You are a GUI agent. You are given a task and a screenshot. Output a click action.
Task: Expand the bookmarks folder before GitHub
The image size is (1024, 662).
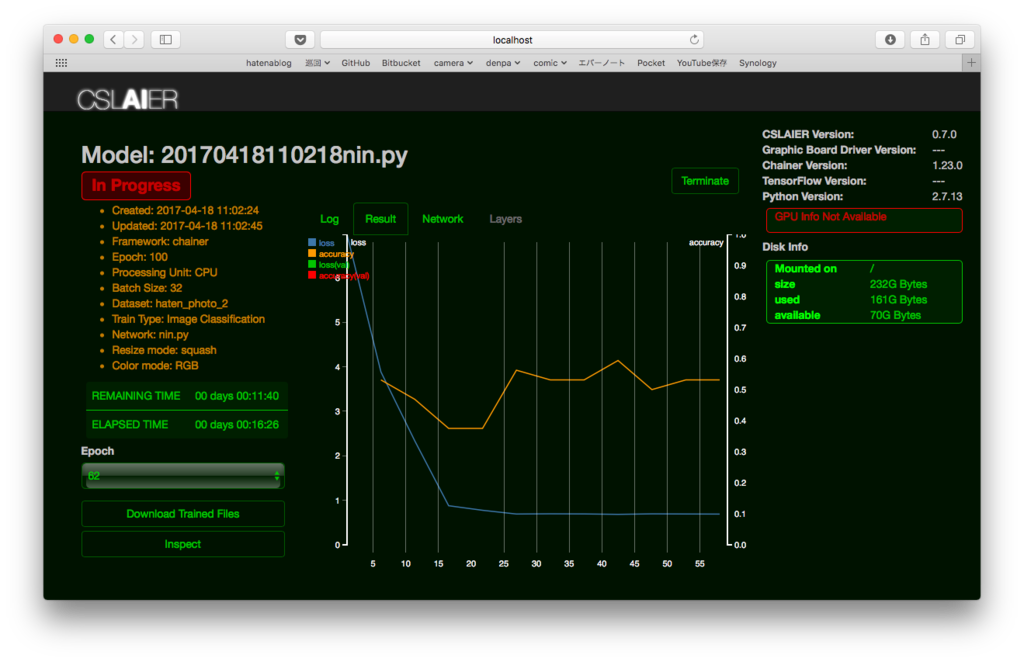317,63
